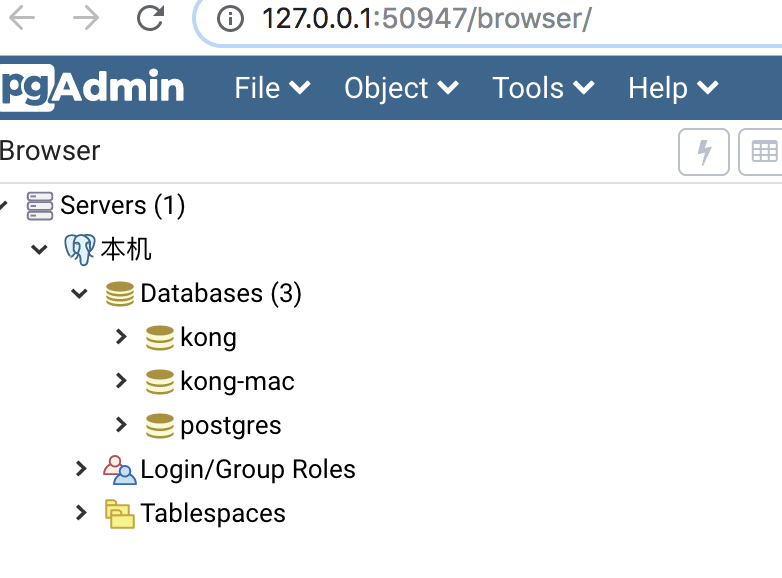Click the Browser panel title

point(50,151)
